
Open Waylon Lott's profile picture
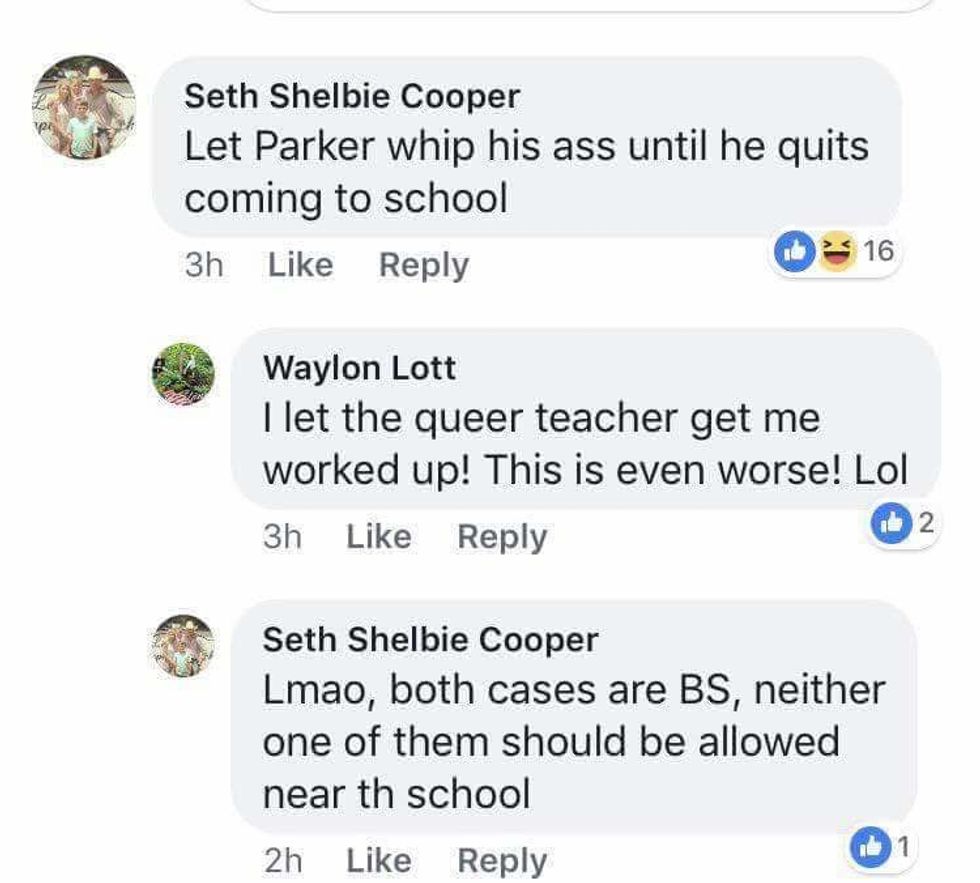coord(184,374)
